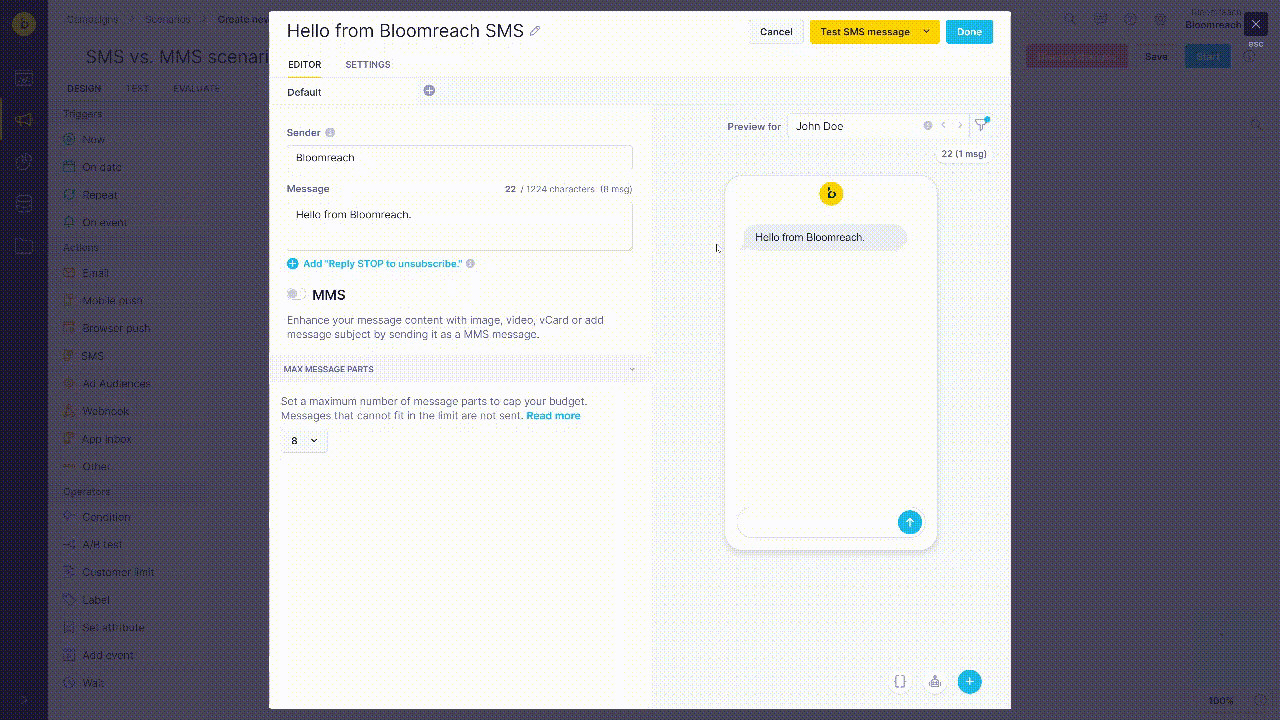This screenshot has width=1280, height=720.
Task: Edit the SMS title with pencil icon
Action: click(535, 31)
